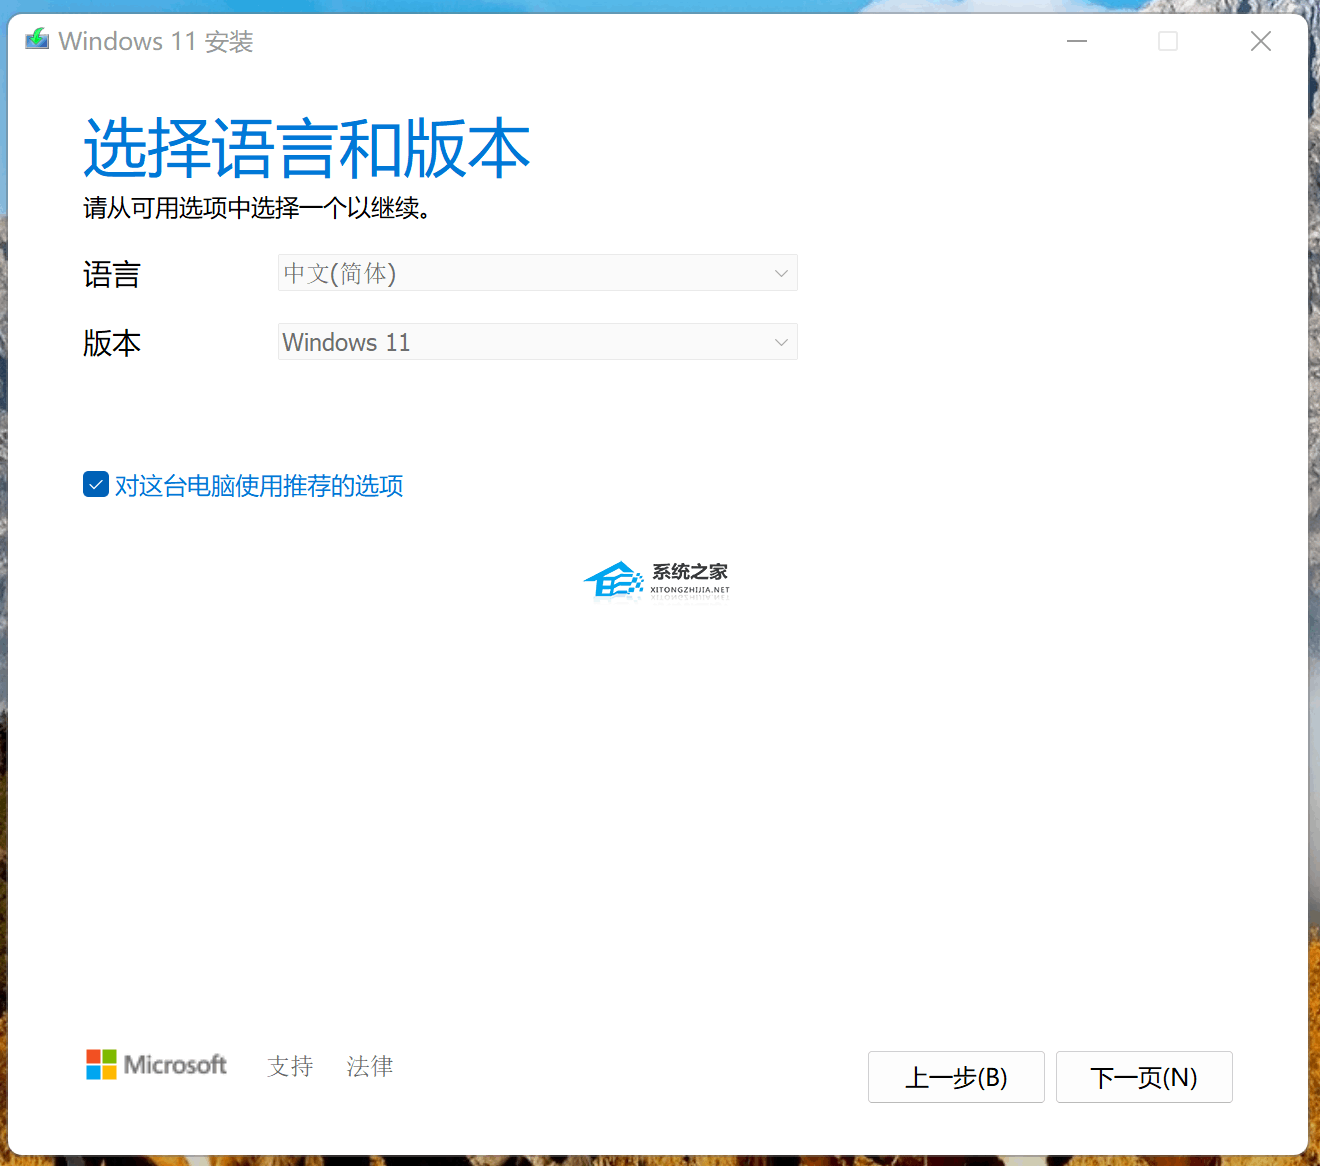The image size is (1320, 1166).
Task: Click the Microsoft logo
Action: pos(156,1064)
